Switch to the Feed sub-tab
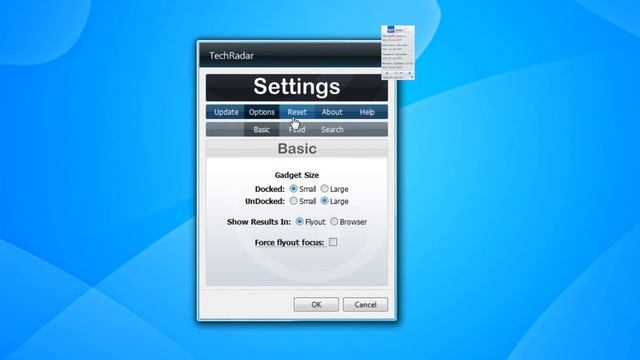The image size is (640, 360). coord(297,130)
